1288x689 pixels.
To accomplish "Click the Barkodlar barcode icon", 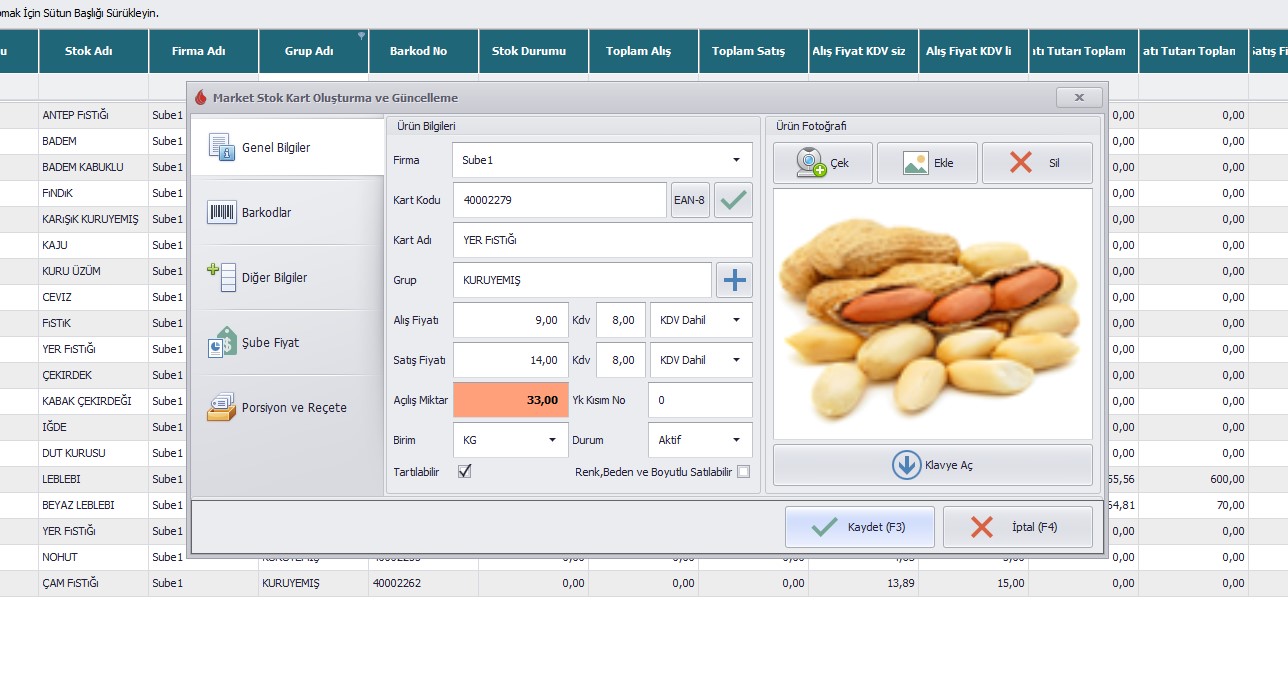I will pos(221,212).
